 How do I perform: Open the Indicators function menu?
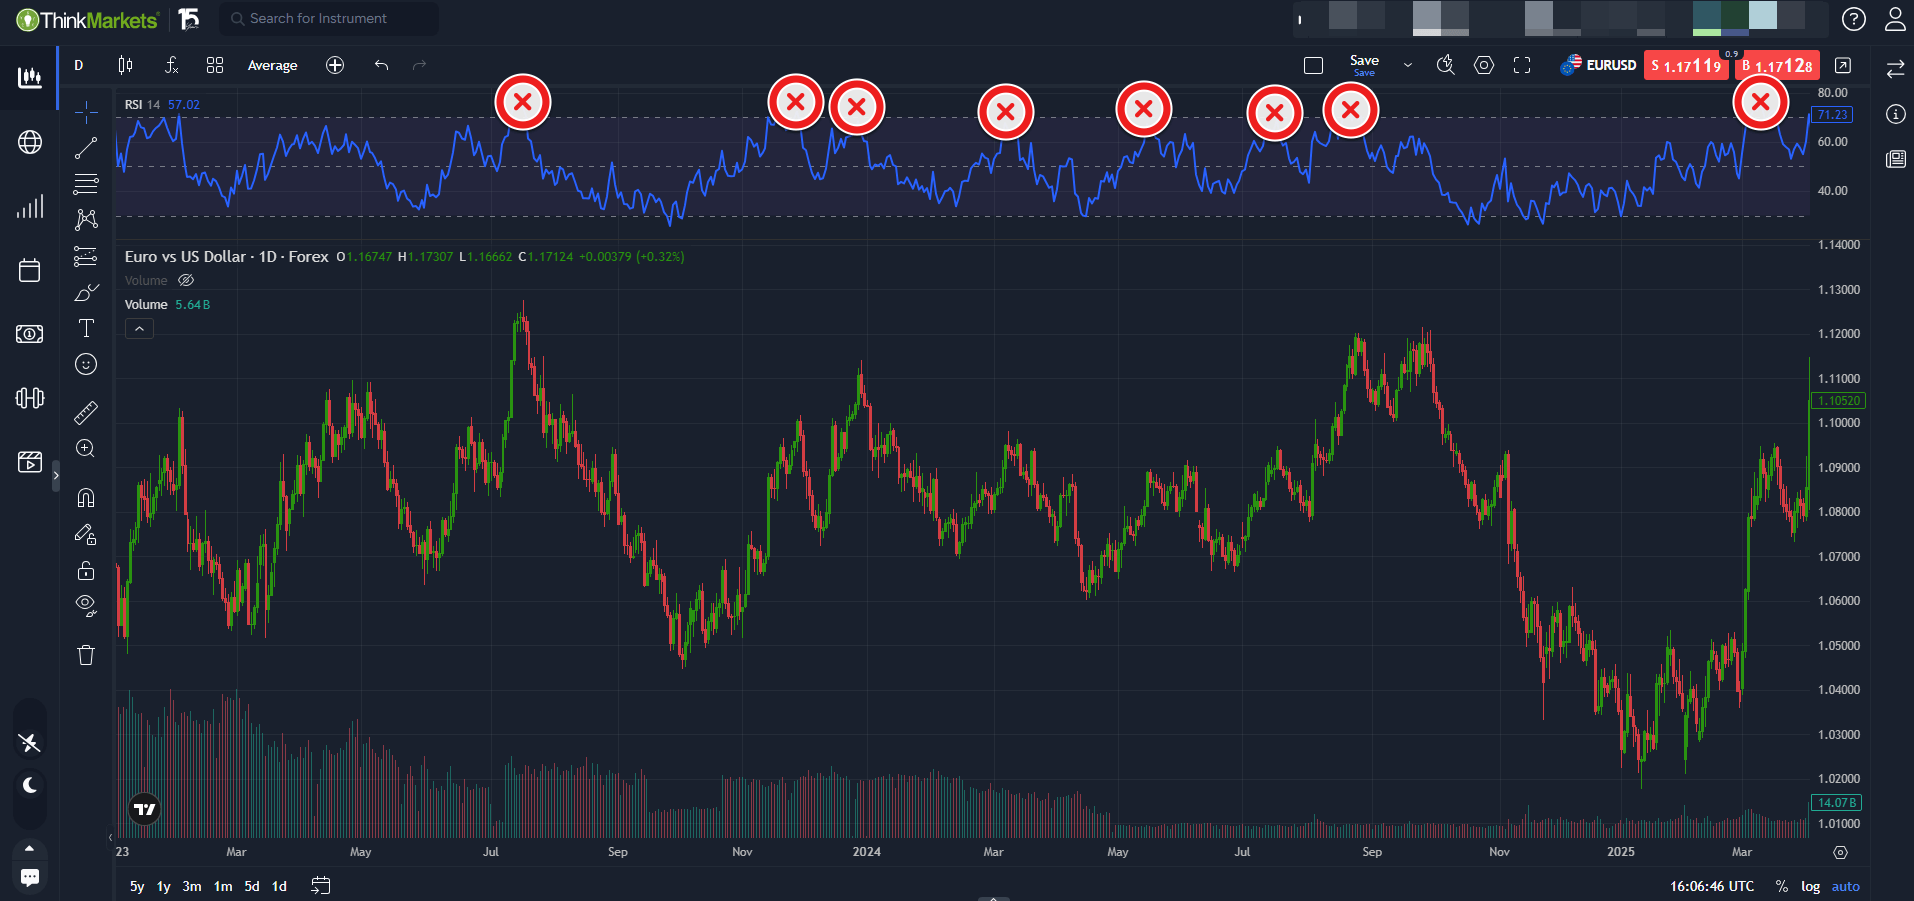coord(171,65)
